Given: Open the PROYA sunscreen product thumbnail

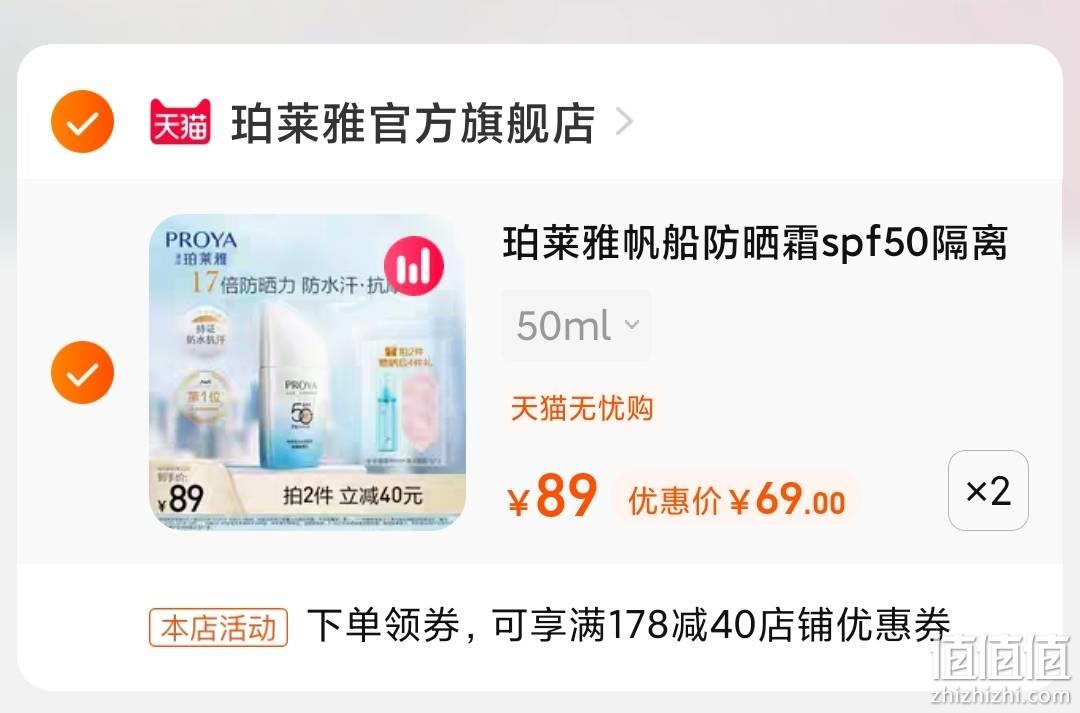Looking at the screenshot, I should (307, 372).
